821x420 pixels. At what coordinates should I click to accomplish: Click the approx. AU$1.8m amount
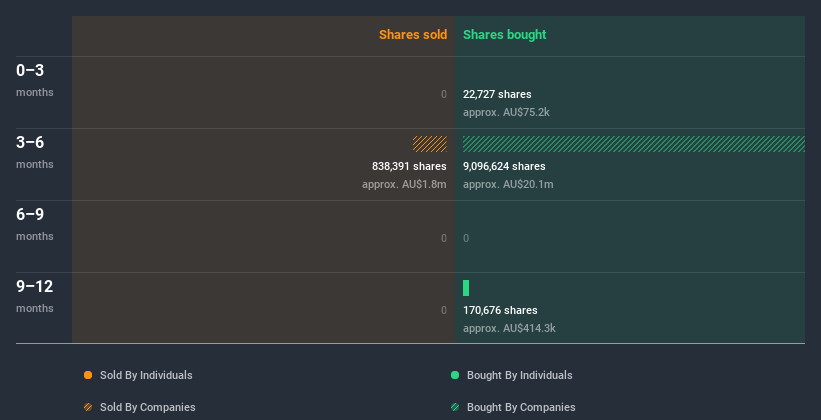[404, 184]
